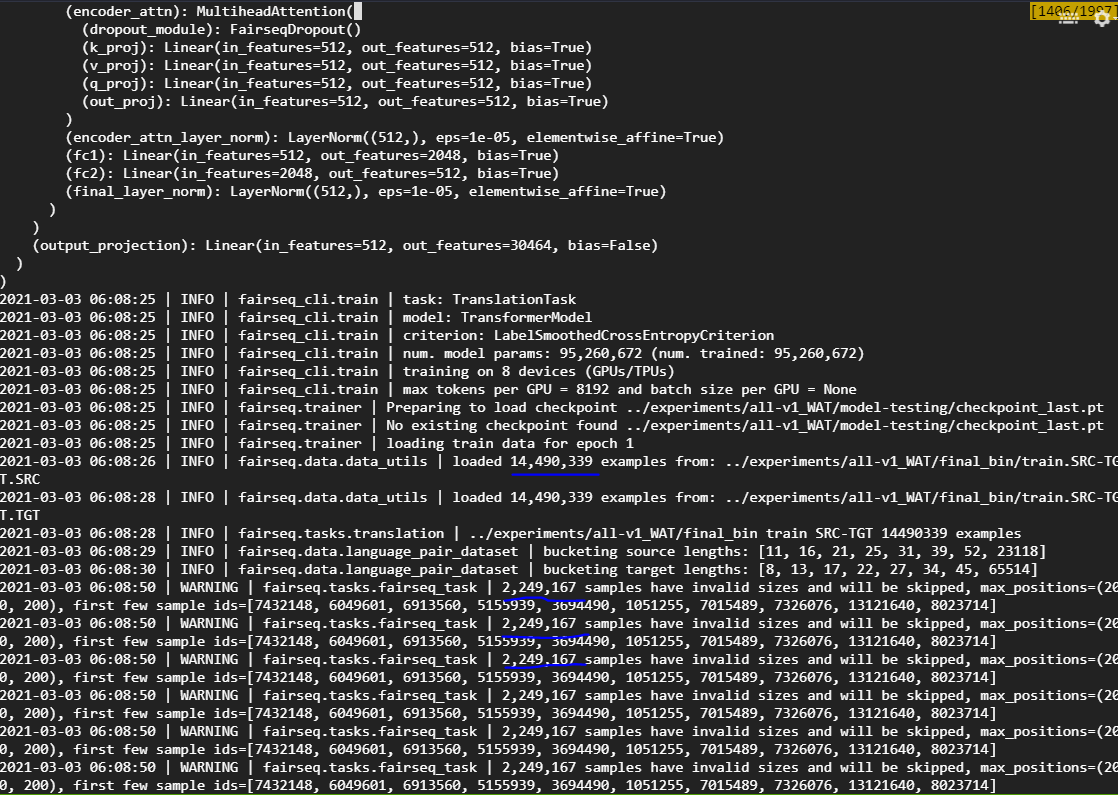Click the 1406/1997 match counter badge
This screenshot has height=795, width=1118.
(1049, 10)
